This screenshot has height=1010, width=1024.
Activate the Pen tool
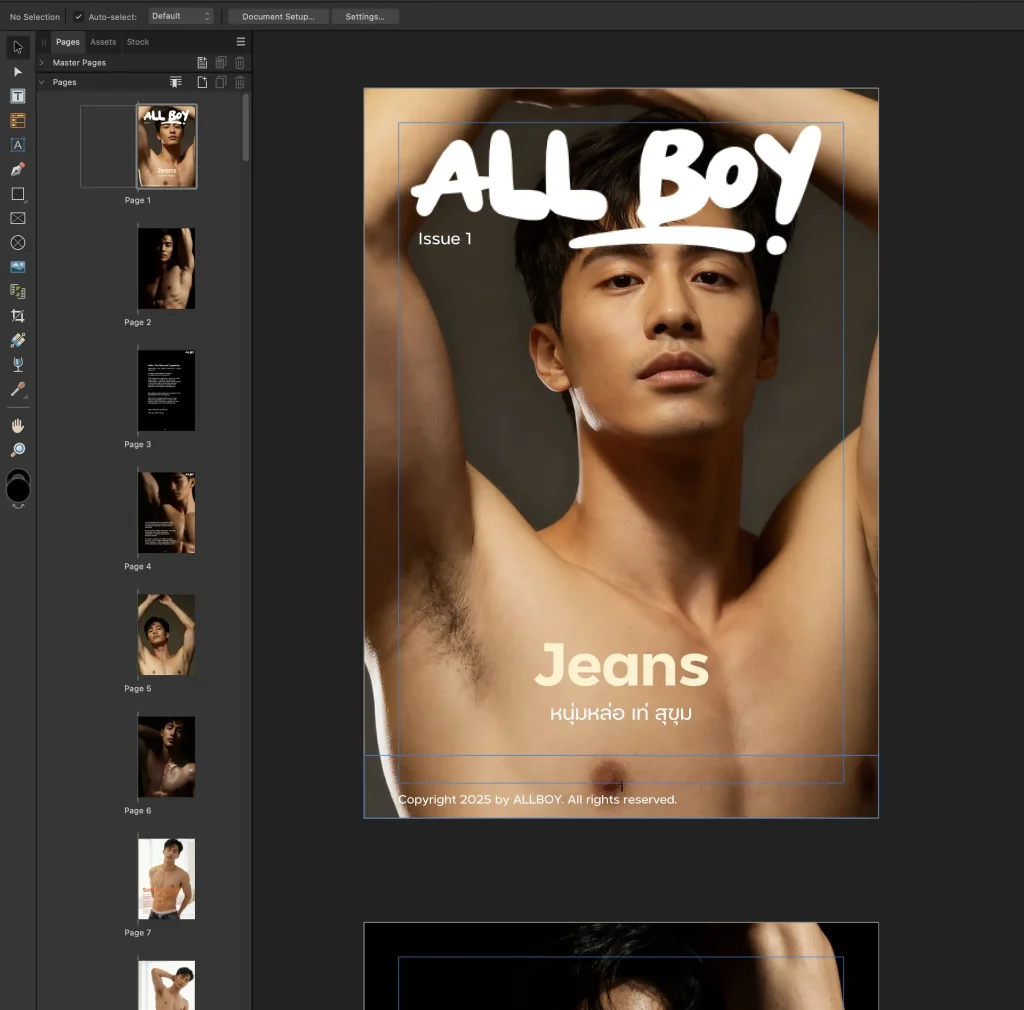point(18,170)
